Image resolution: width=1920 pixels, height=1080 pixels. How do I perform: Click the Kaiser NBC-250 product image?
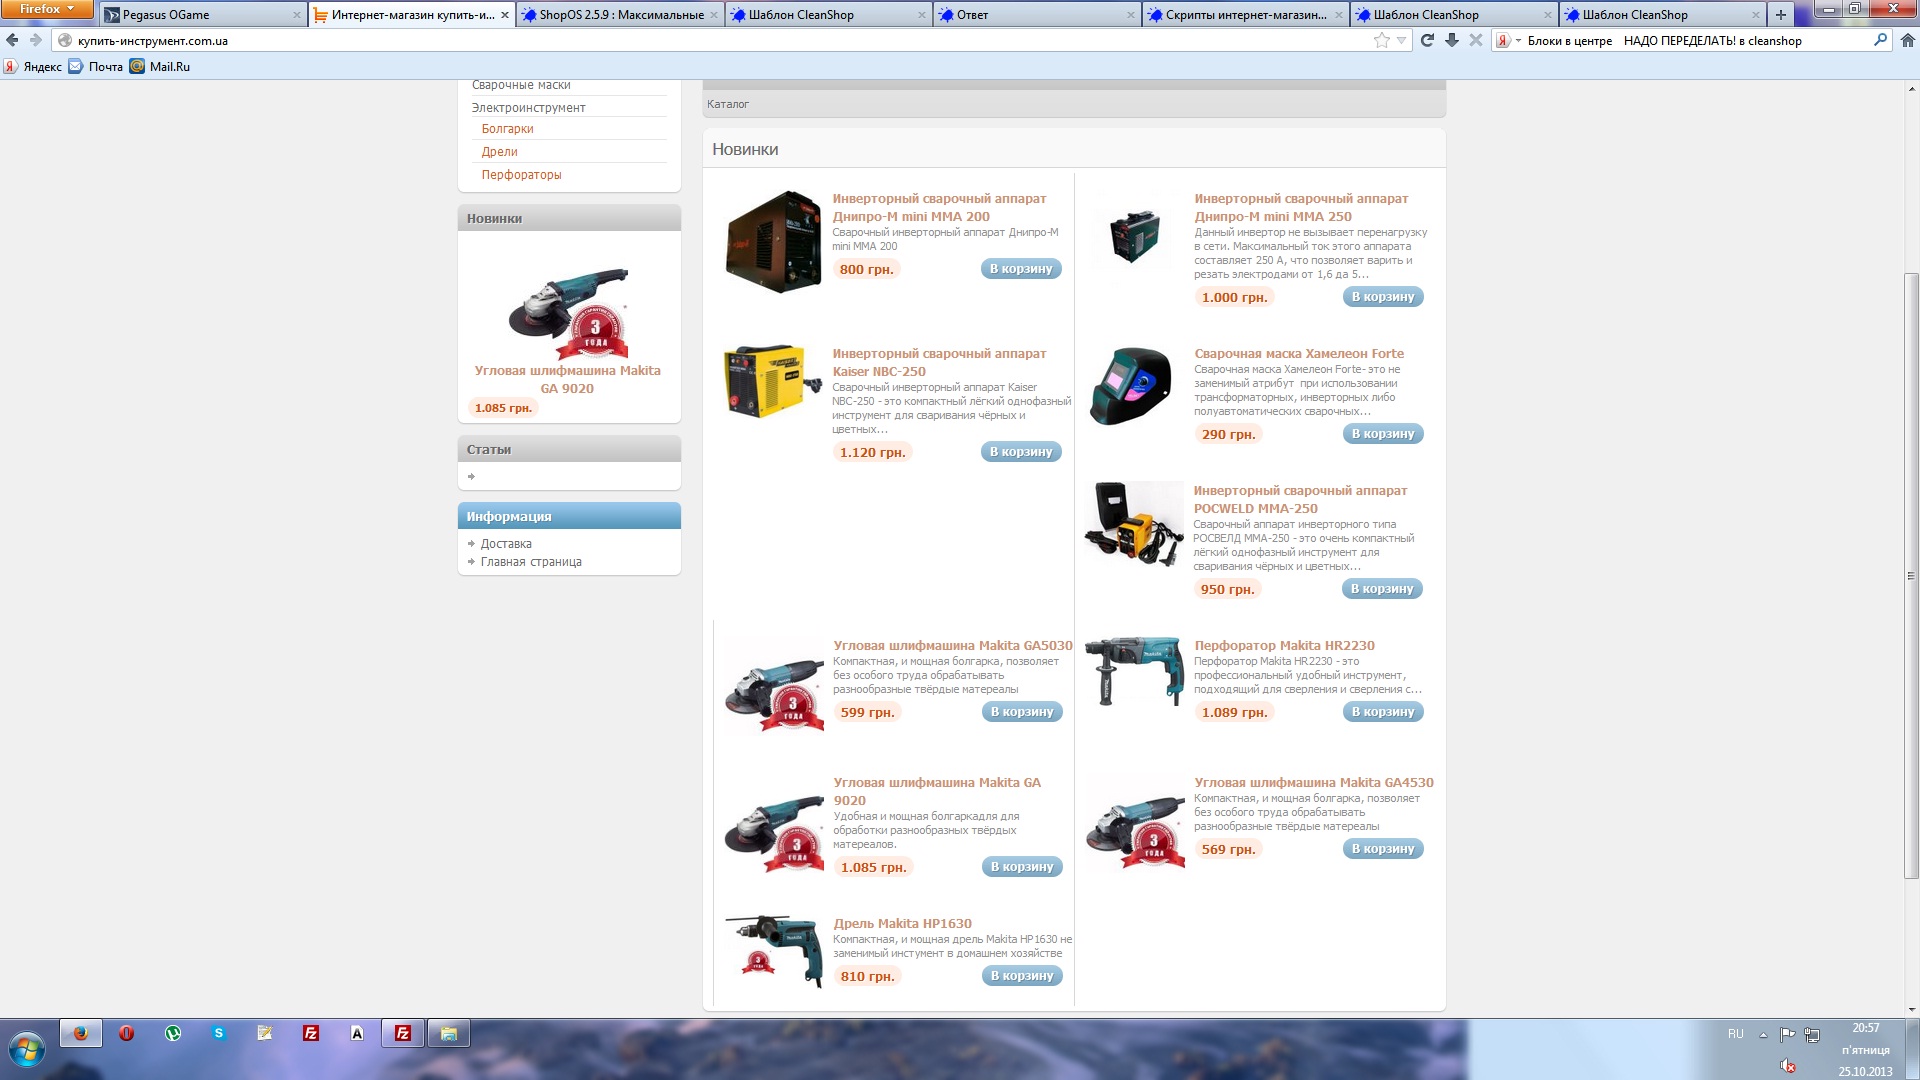point(773,382)
